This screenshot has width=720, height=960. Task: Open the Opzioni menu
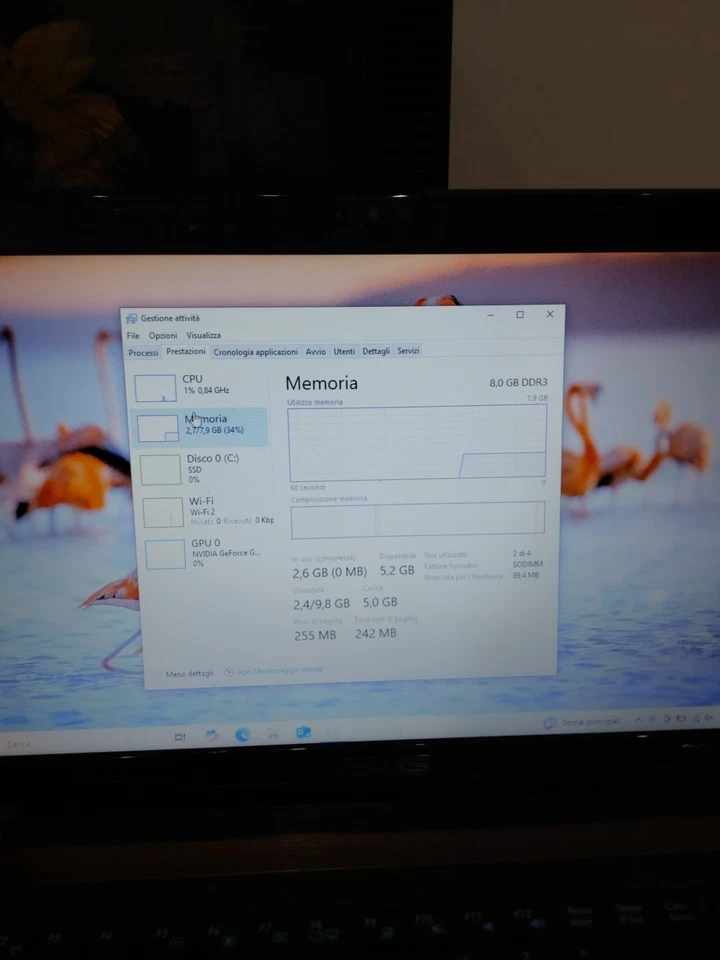163,336
